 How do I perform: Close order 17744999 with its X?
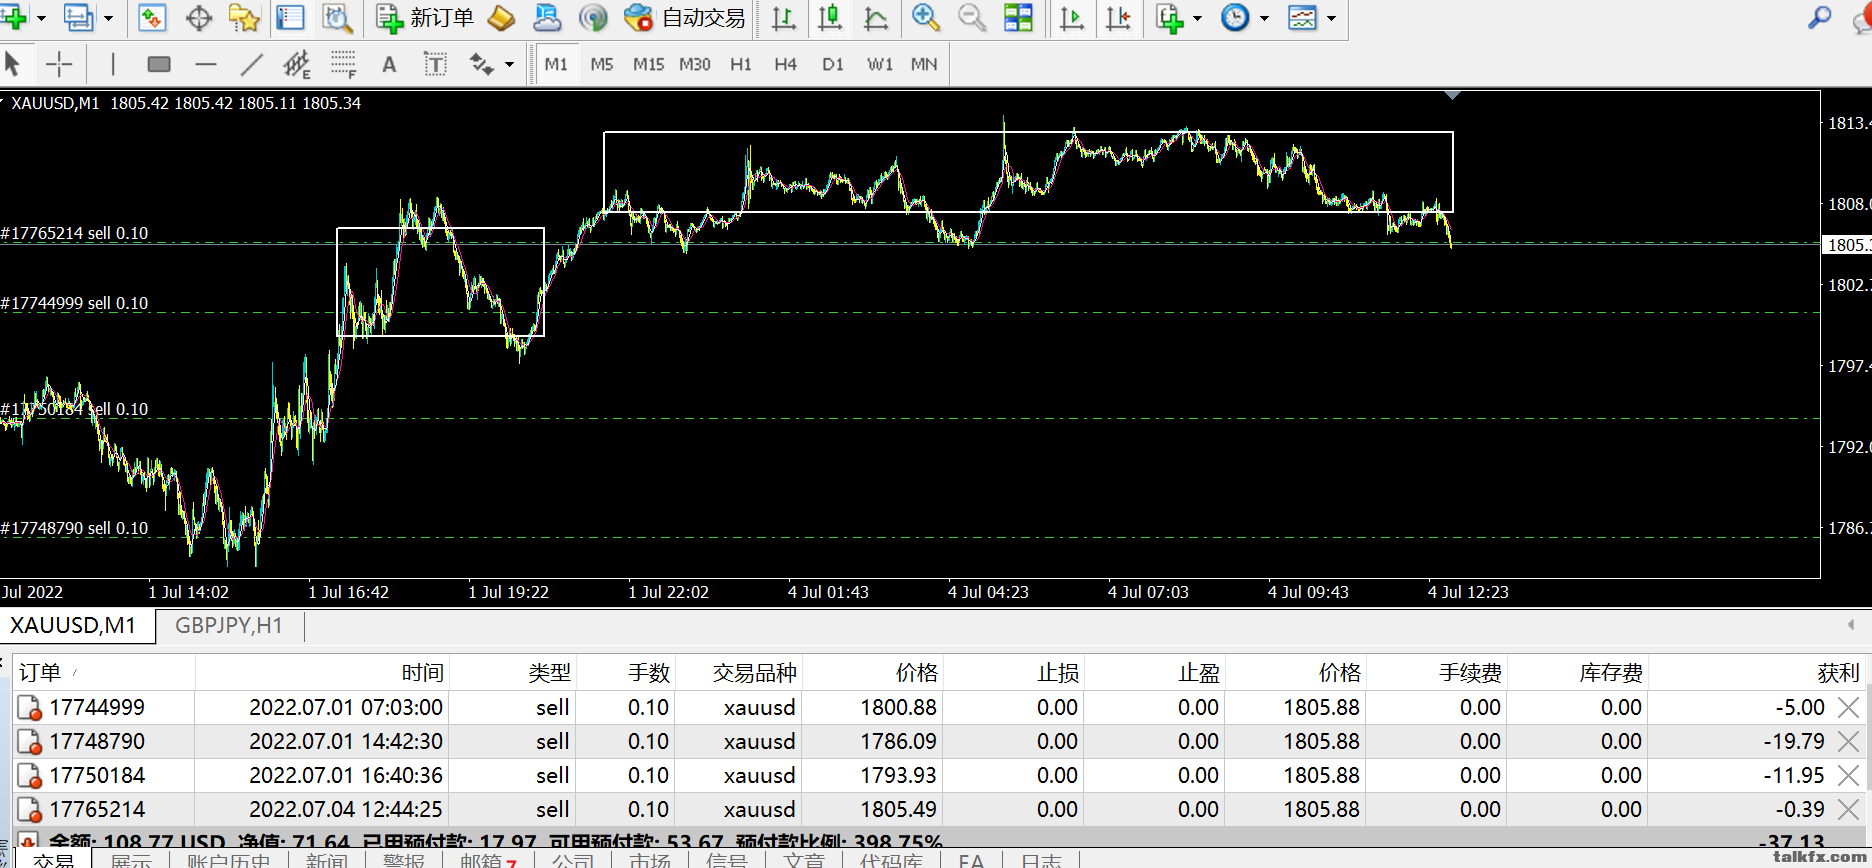pyautogui.click(x=1848, y=708)
